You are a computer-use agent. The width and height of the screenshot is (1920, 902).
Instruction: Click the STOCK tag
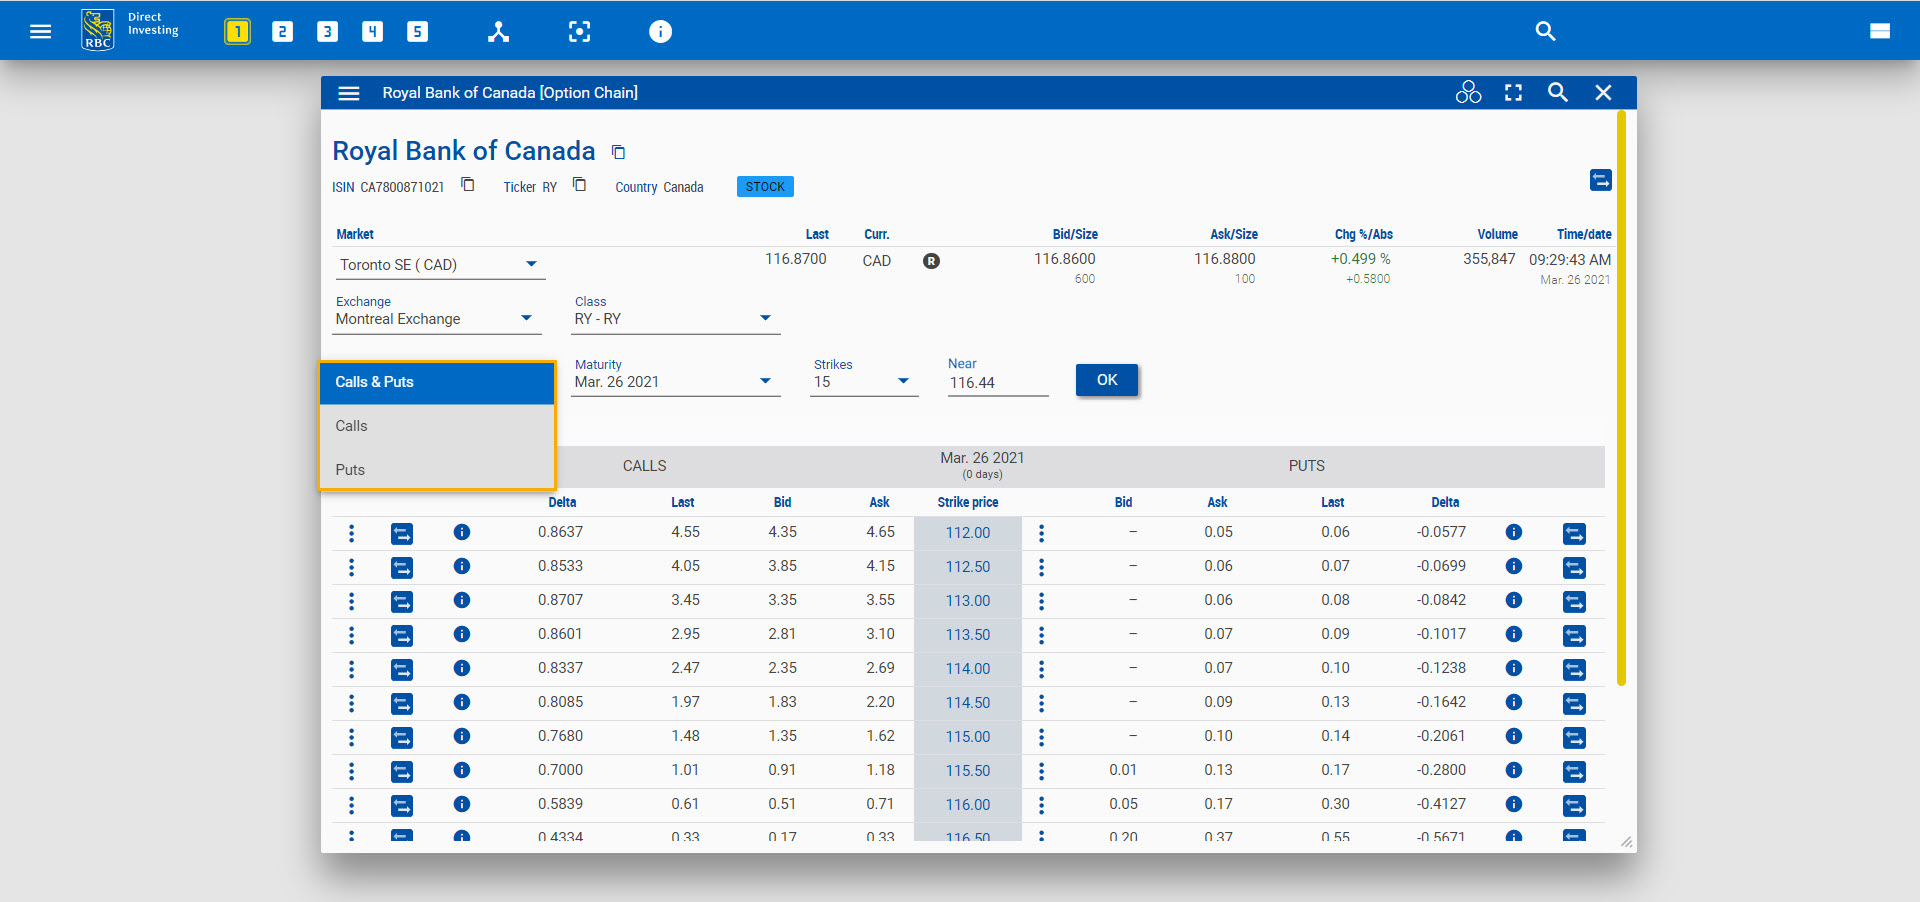(x=765, y=187)
